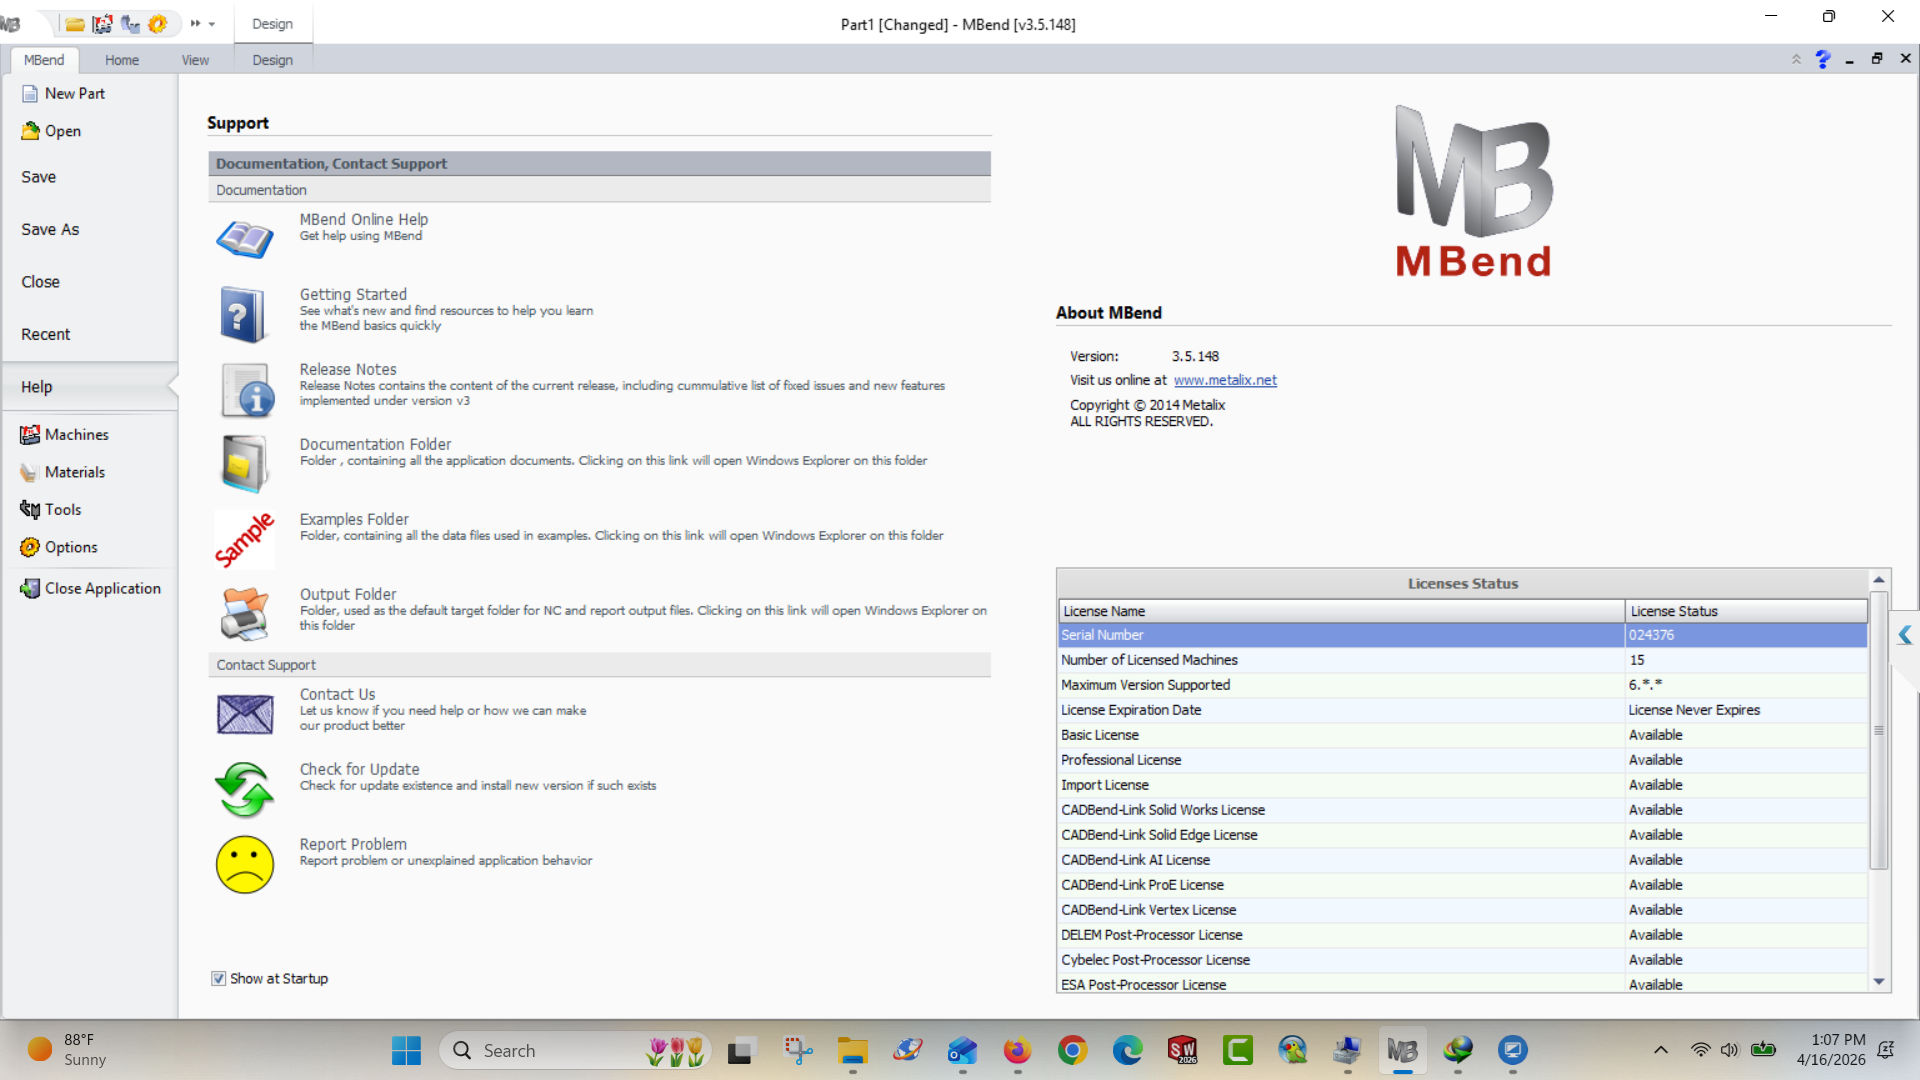The image size is (1920, 1080).
Task: Open Firefox from the taskbar
Action: [1017, 1051]
